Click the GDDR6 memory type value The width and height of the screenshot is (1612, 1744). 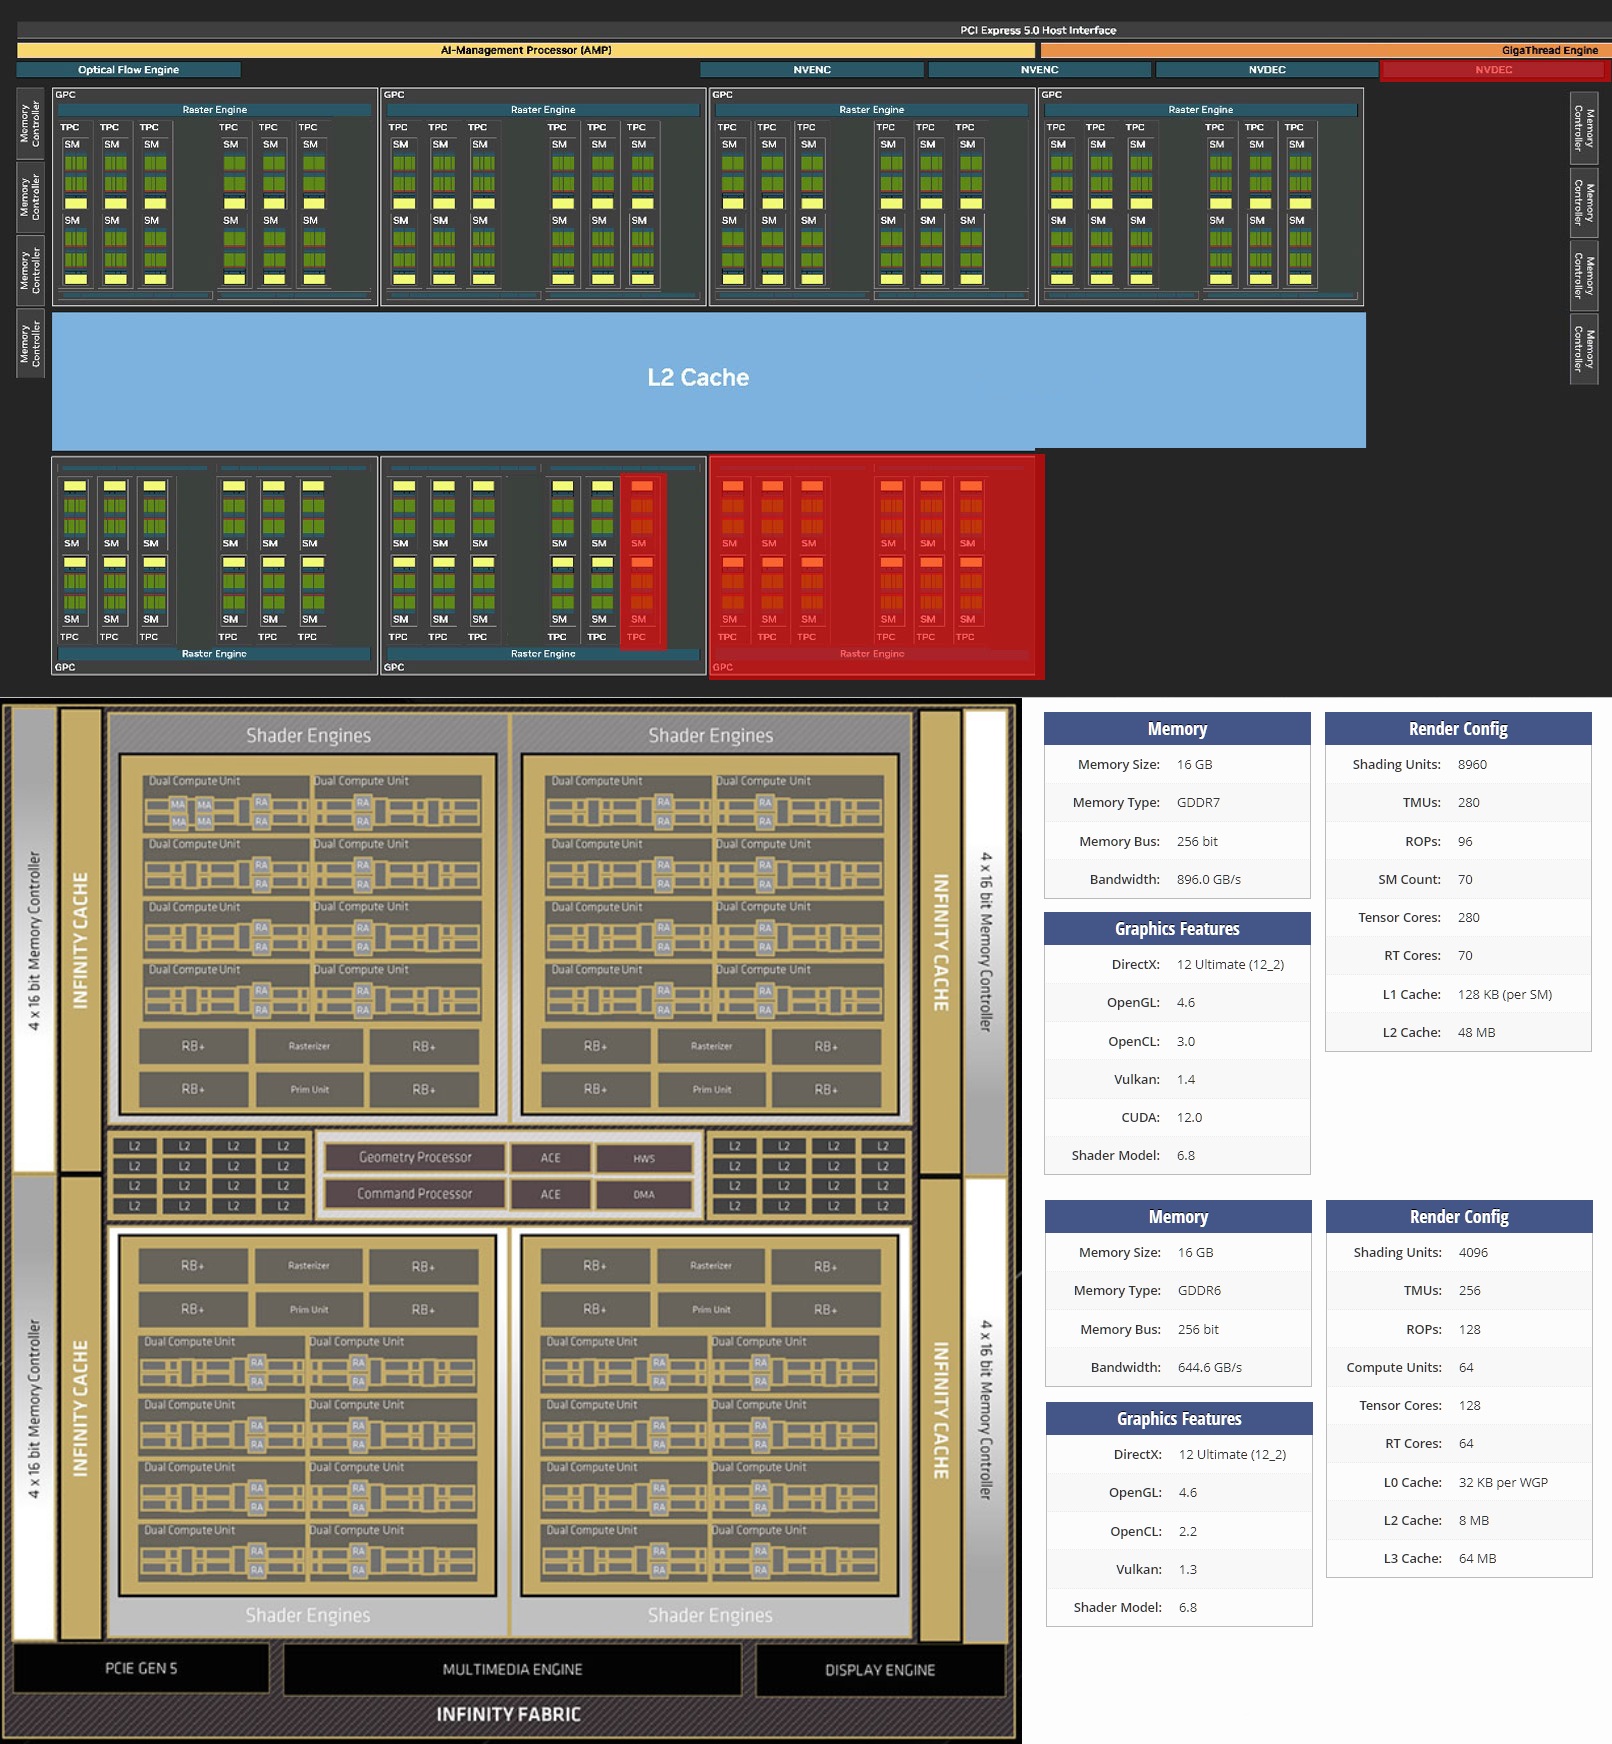click(x=1199, y=1291)
